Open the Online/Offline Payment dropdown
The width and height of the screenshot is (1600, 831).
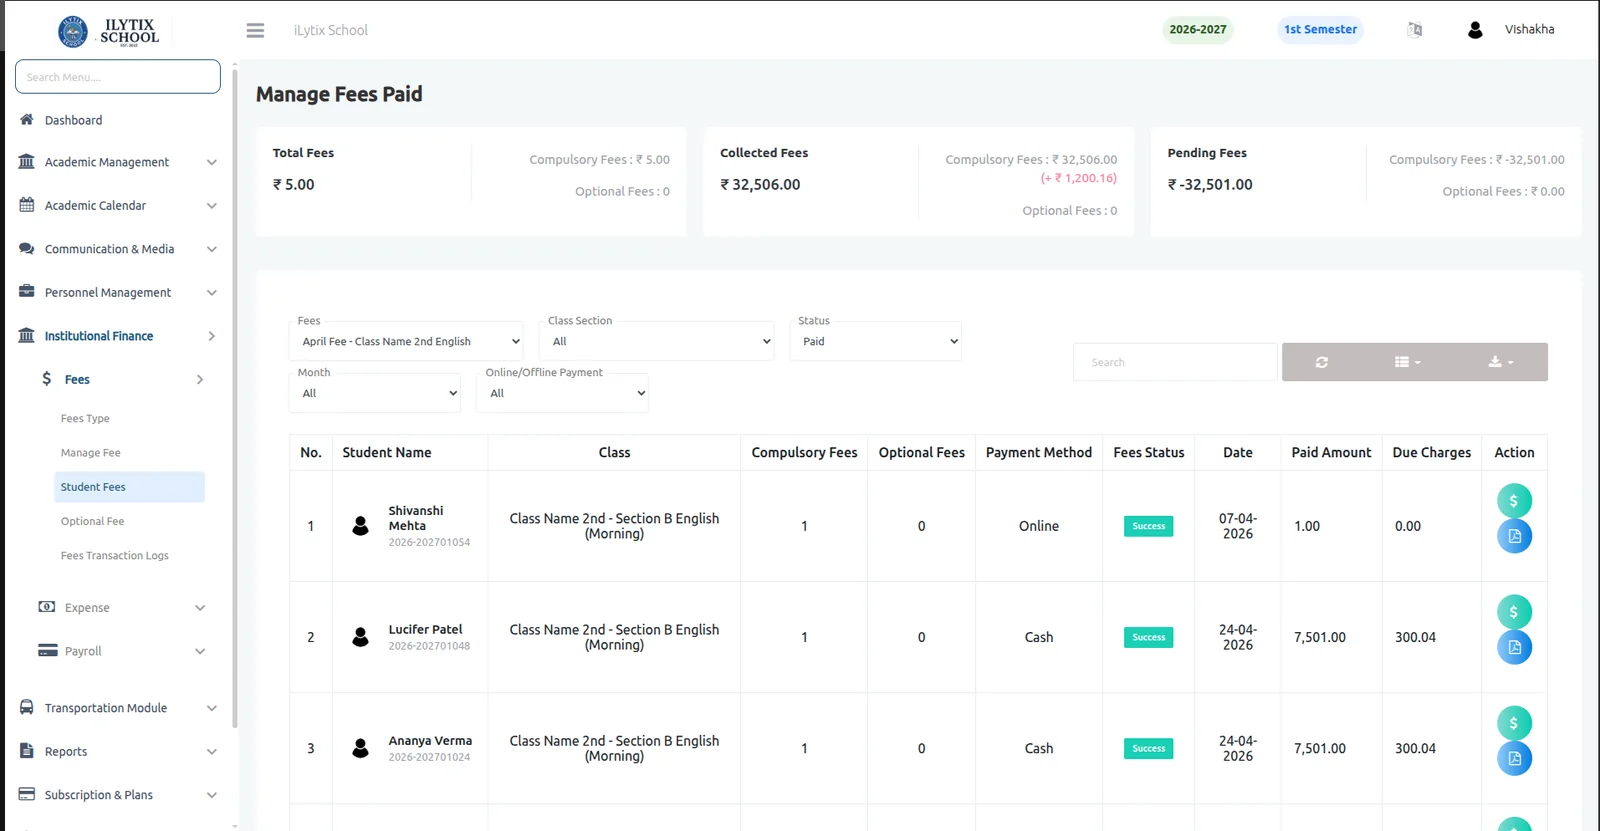(x=563, y=393)
